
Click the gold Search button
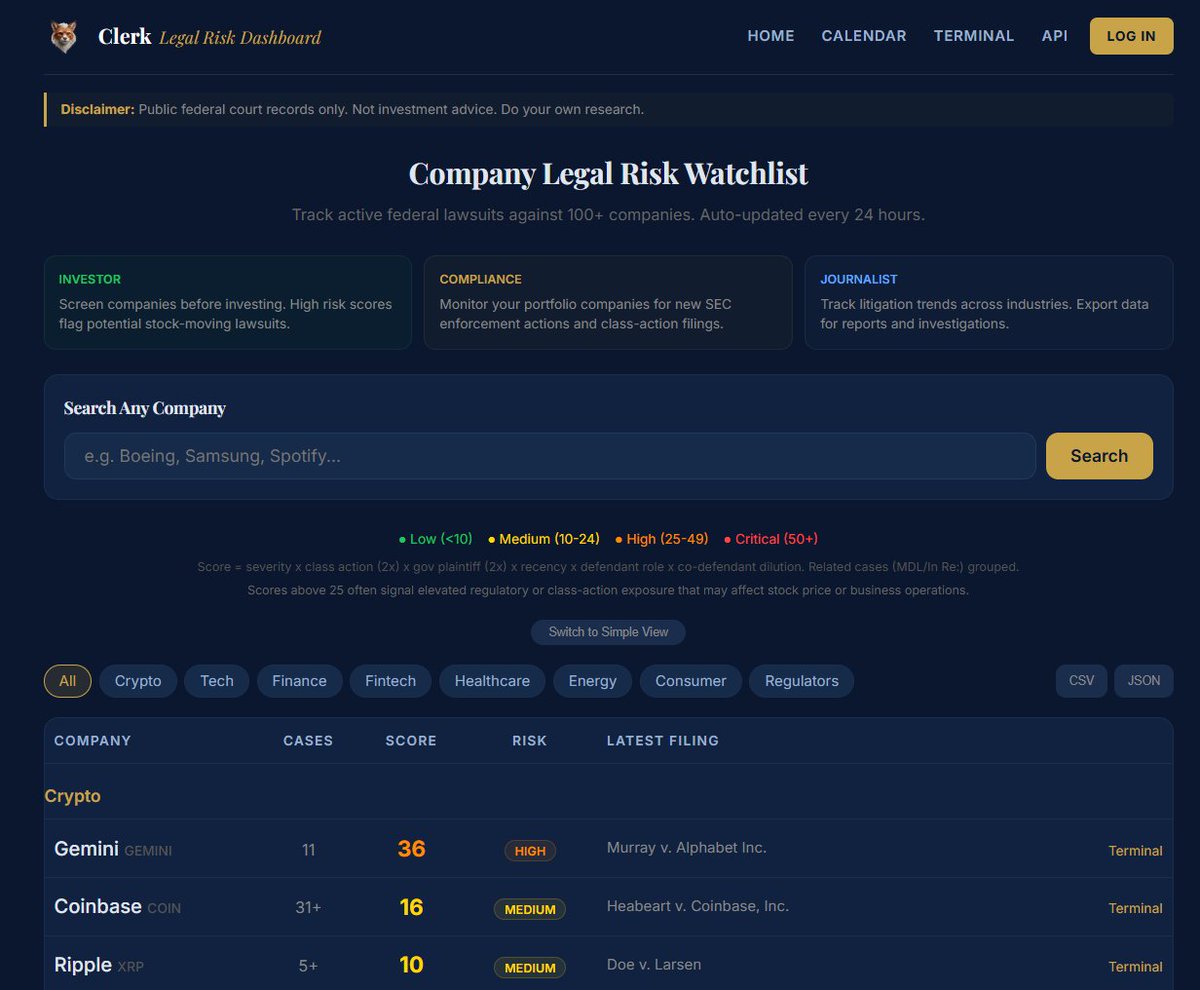click(x=1099, y=456)
